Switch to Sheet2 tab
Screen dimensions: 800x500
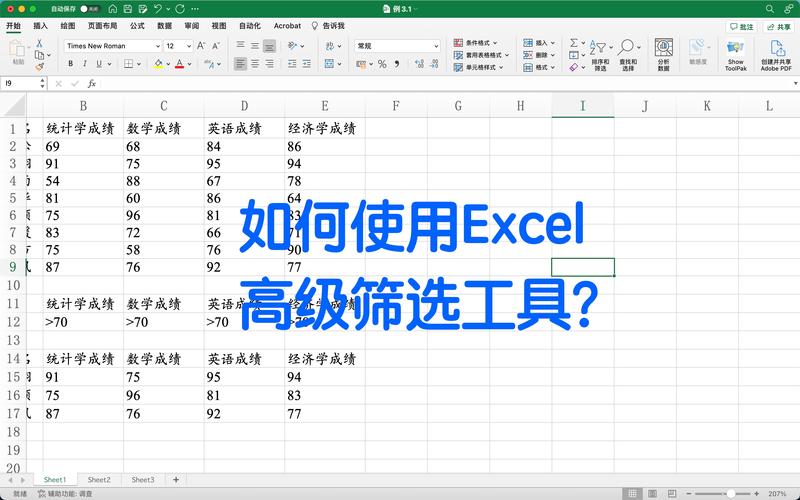tap(99, 480)
